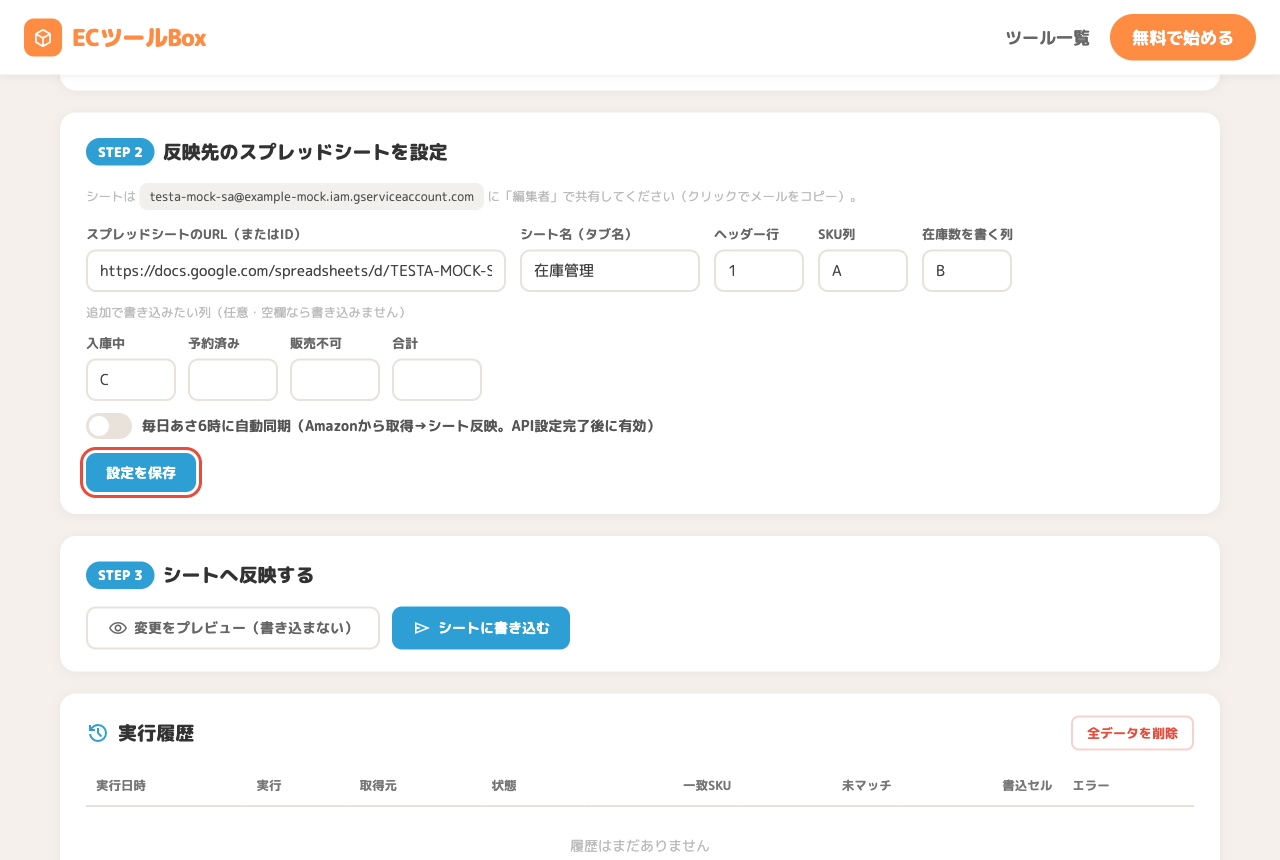Click the 履歴はまだありません empty message

click(x=640, y=846)
